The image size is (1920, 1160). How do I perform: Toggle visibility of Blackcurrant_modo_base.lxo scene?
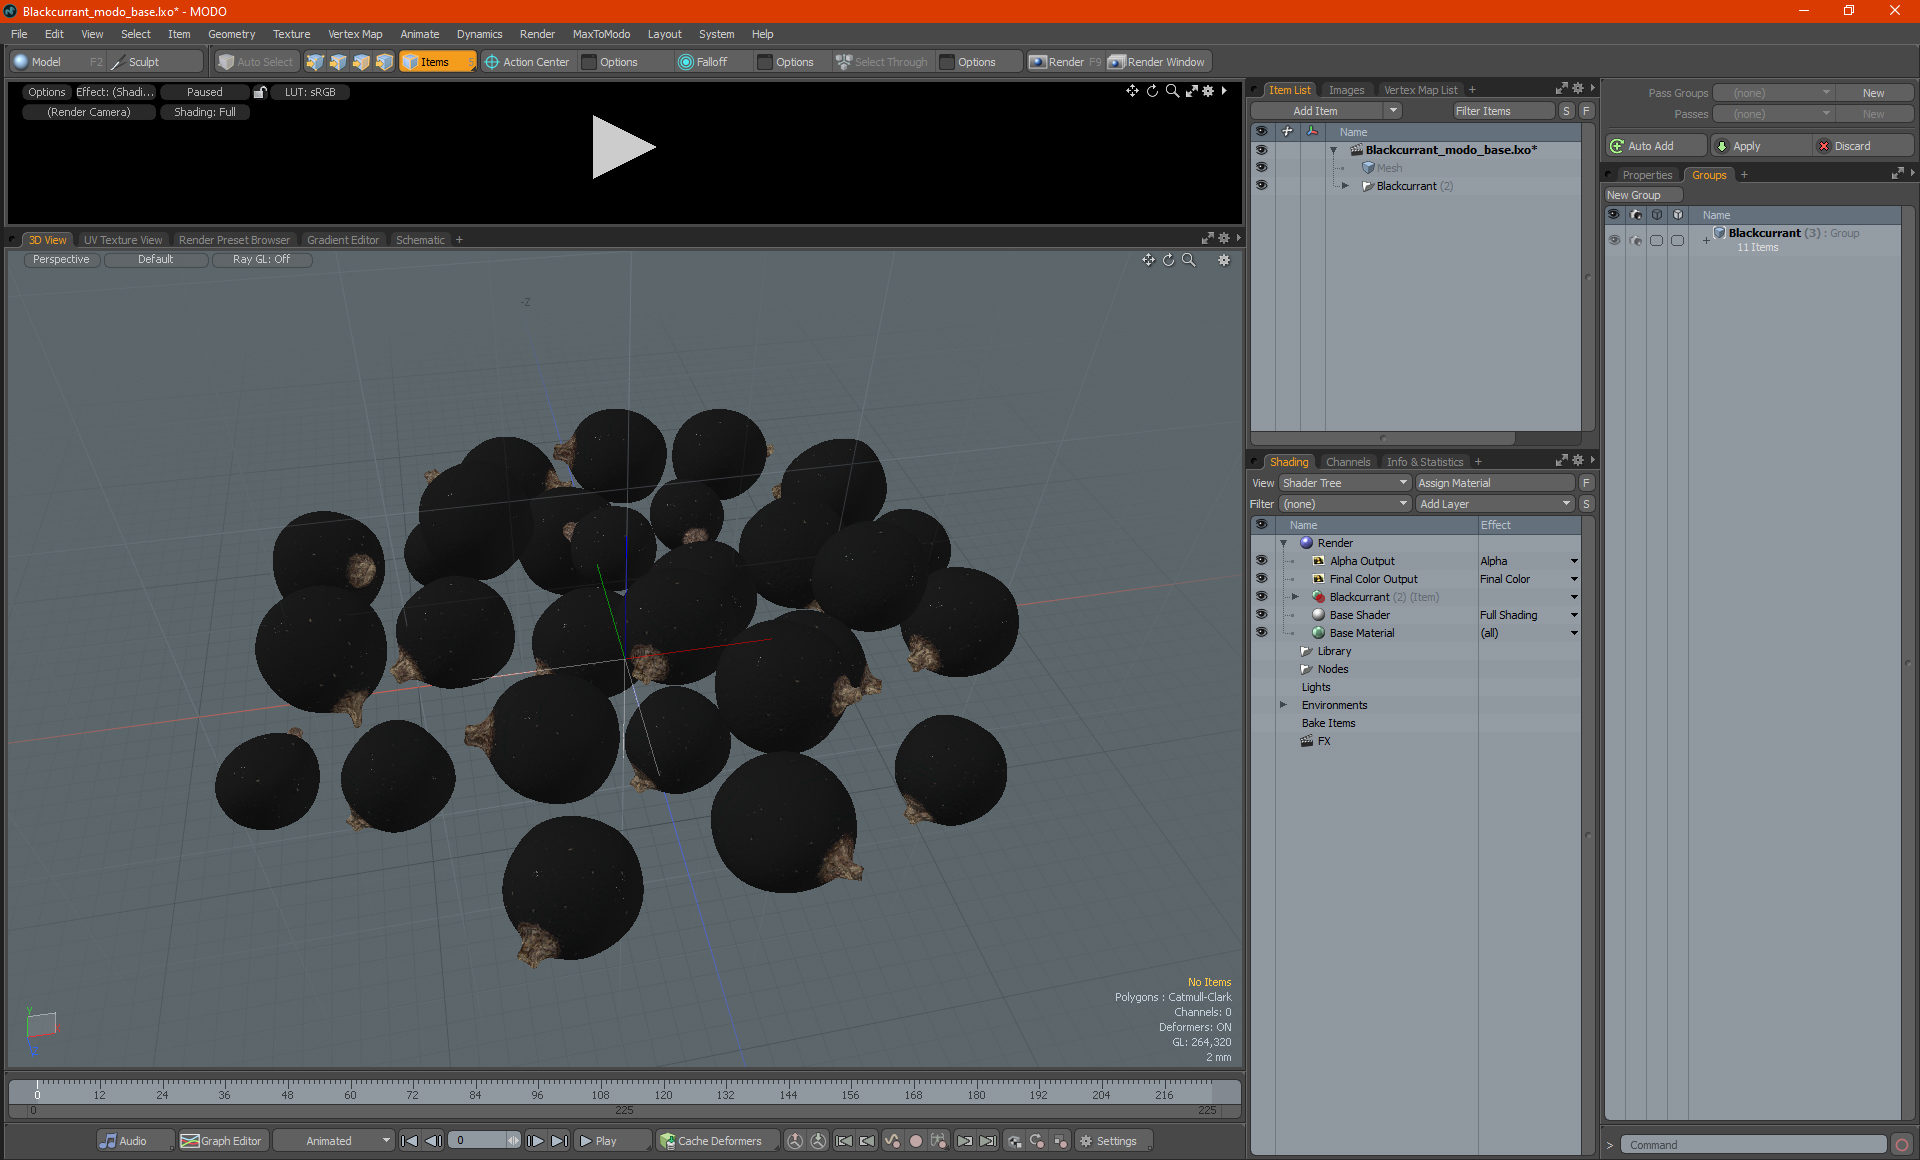pyautogui.click(x=1261, y=150)
